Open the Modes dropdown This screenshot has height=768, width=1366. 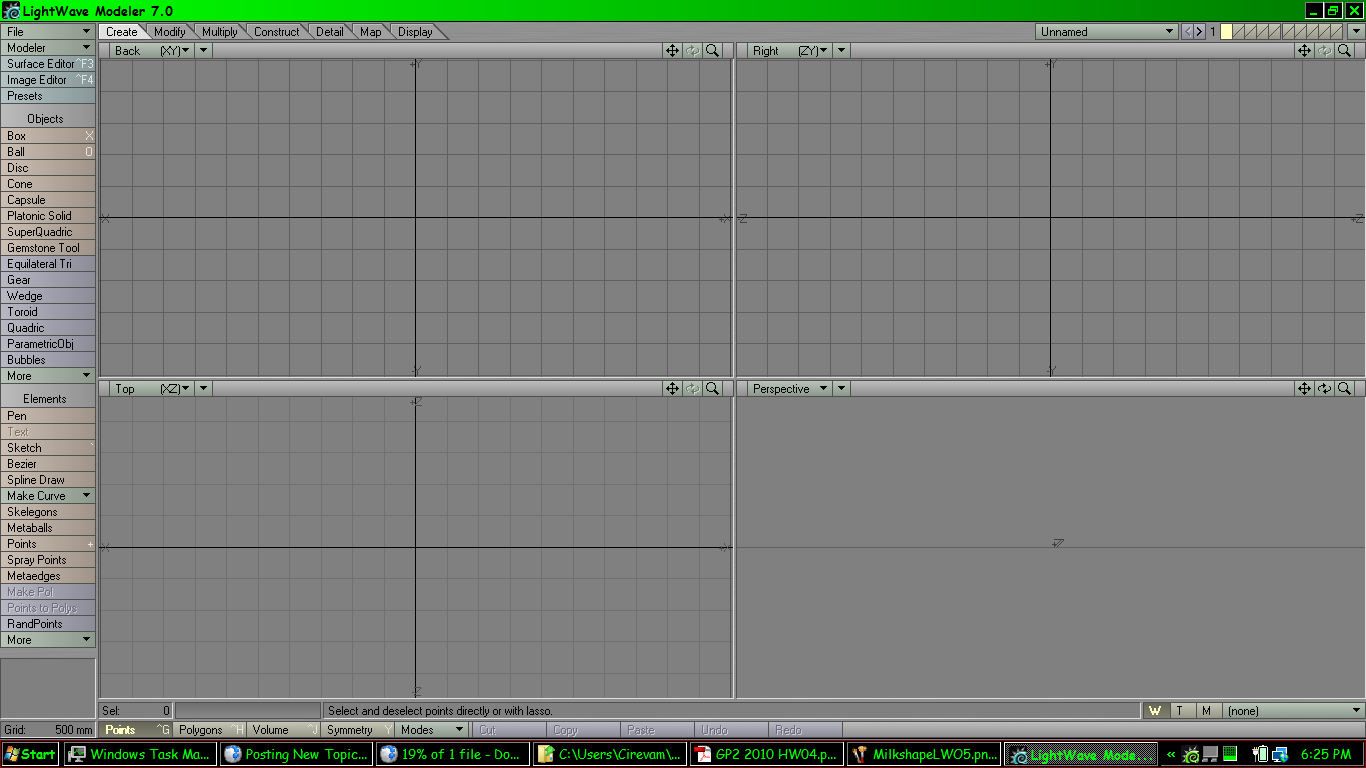click(x=431, y=730)
